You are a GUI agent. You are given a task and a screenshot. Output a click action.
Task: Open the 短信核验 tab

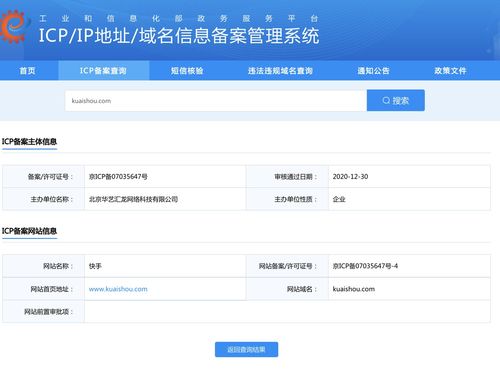187,71
